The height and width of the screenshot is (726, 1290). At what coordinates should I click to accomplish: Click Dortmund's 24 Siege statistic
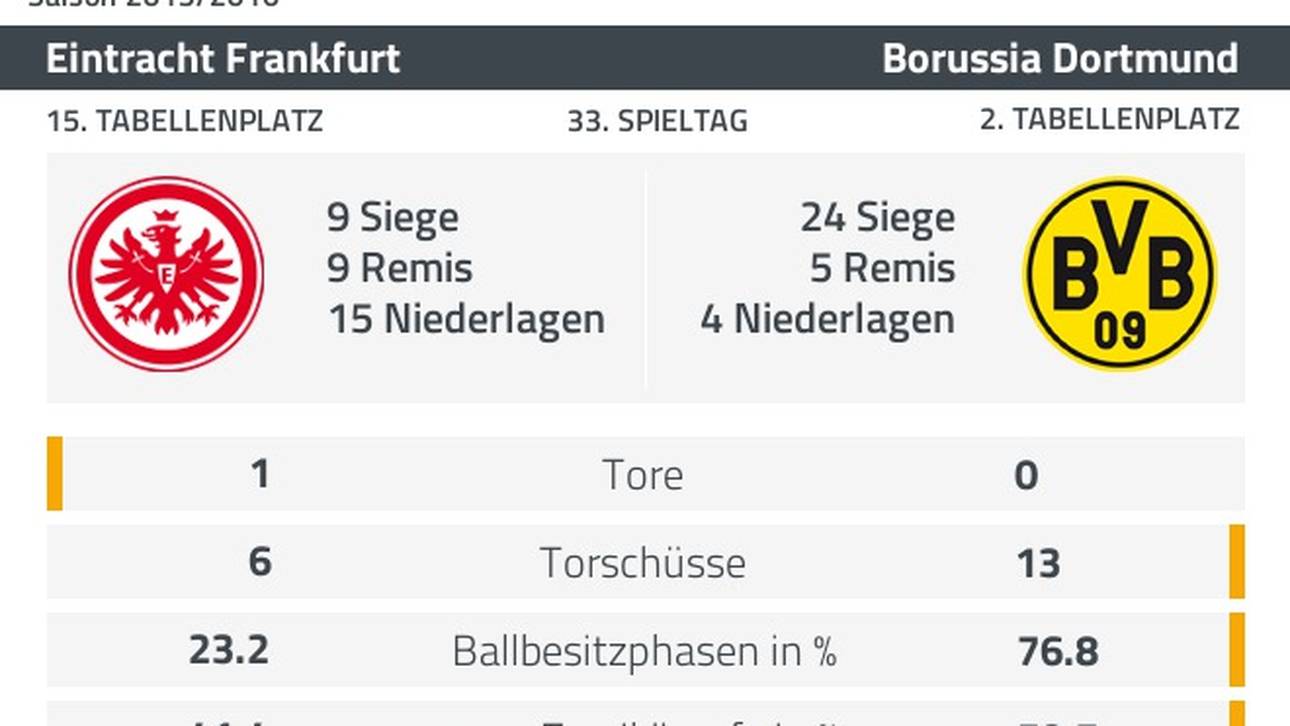click(x=878, y=217)
